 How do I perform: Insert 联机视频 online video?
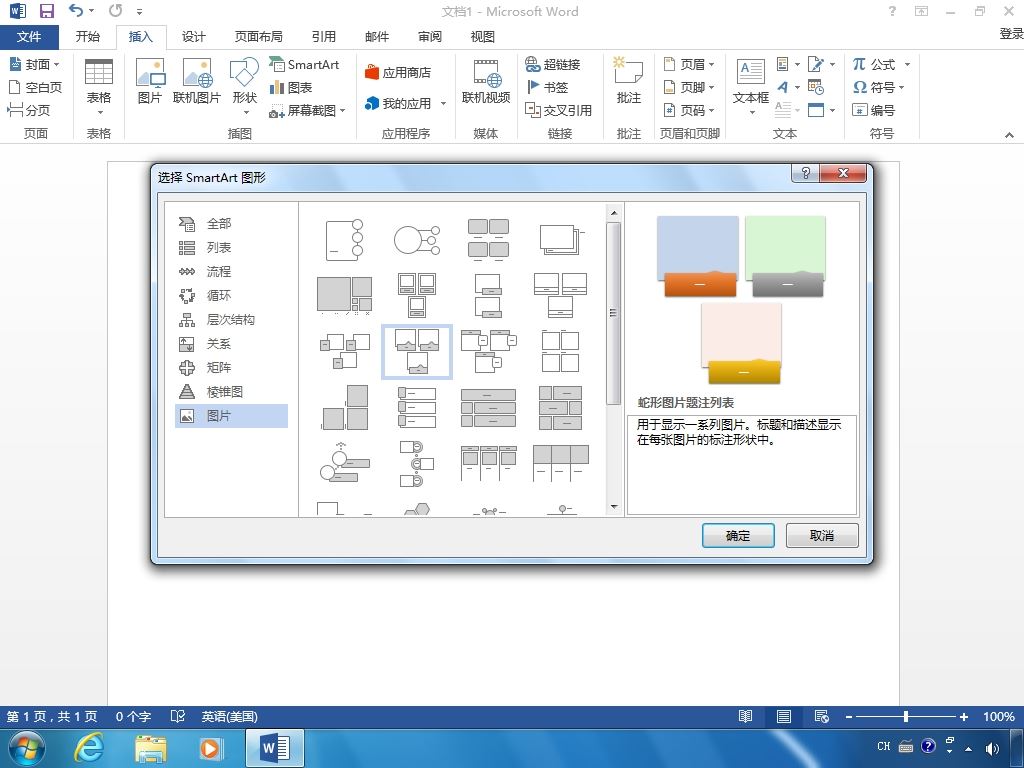point(486,82)
